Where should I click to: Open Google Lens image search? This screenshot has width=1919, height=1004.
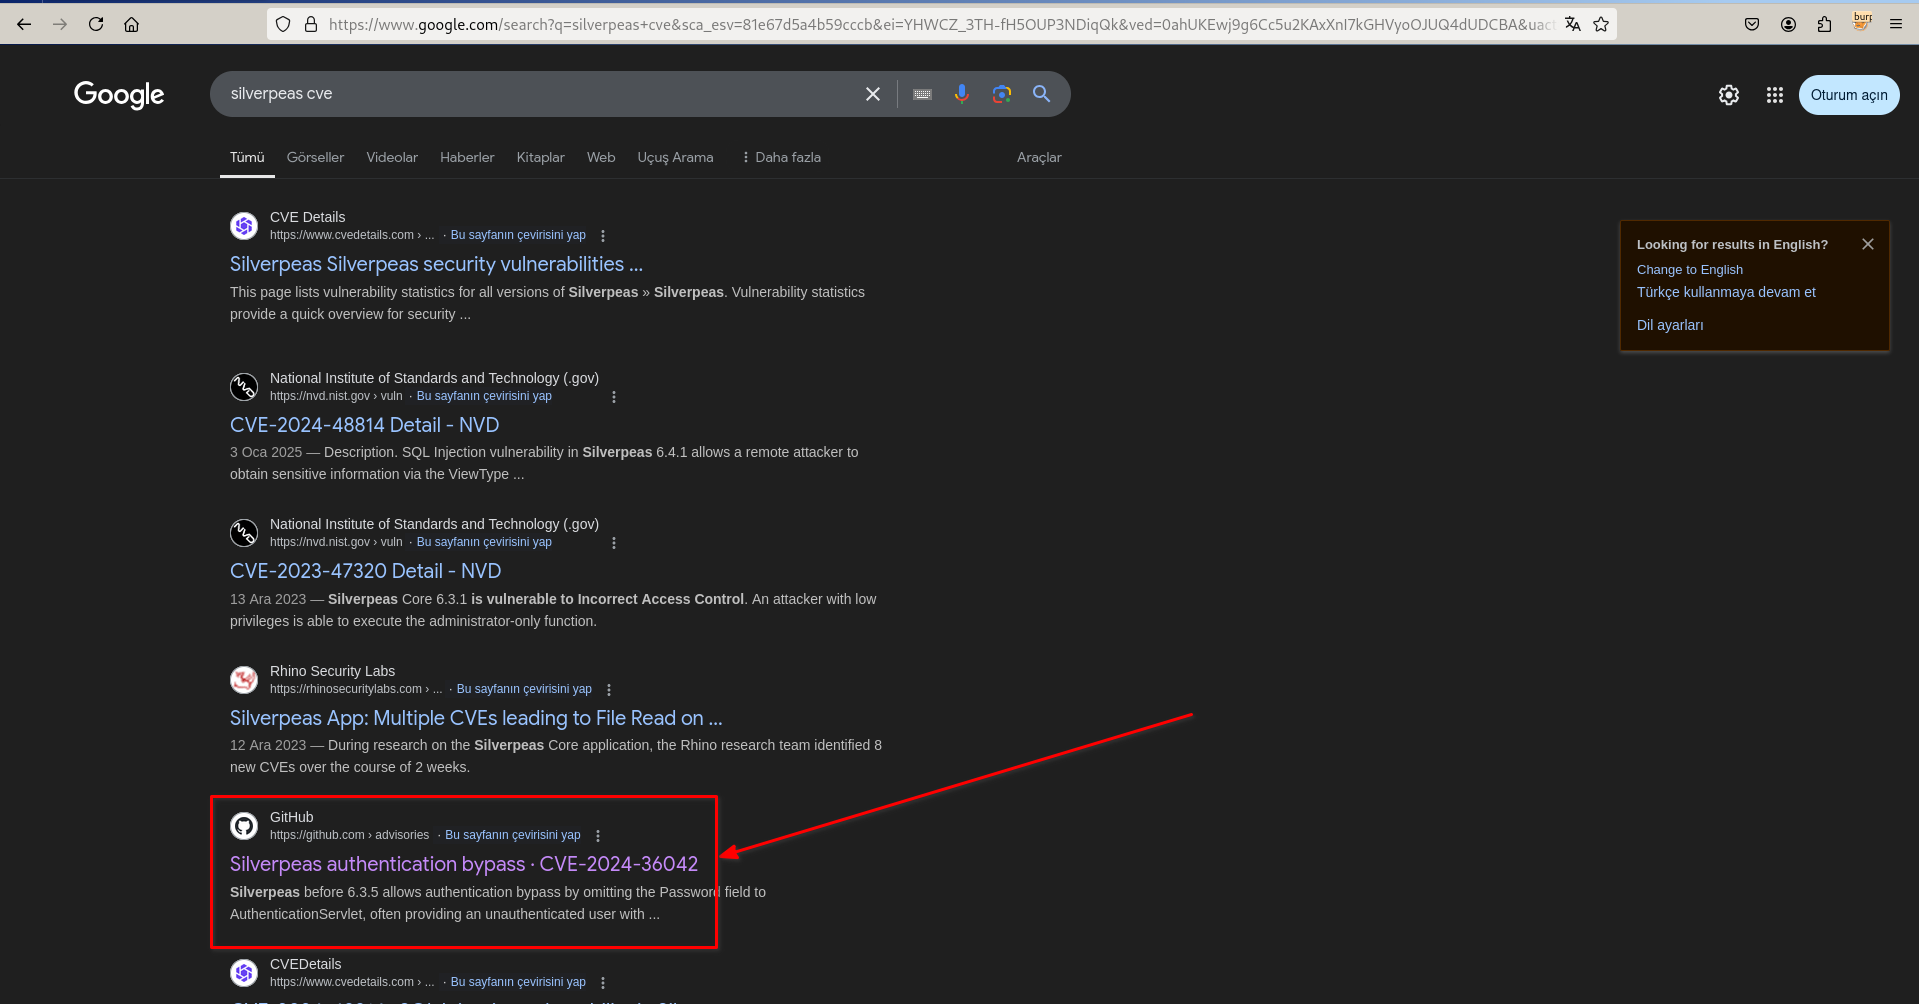point(1001,94)
